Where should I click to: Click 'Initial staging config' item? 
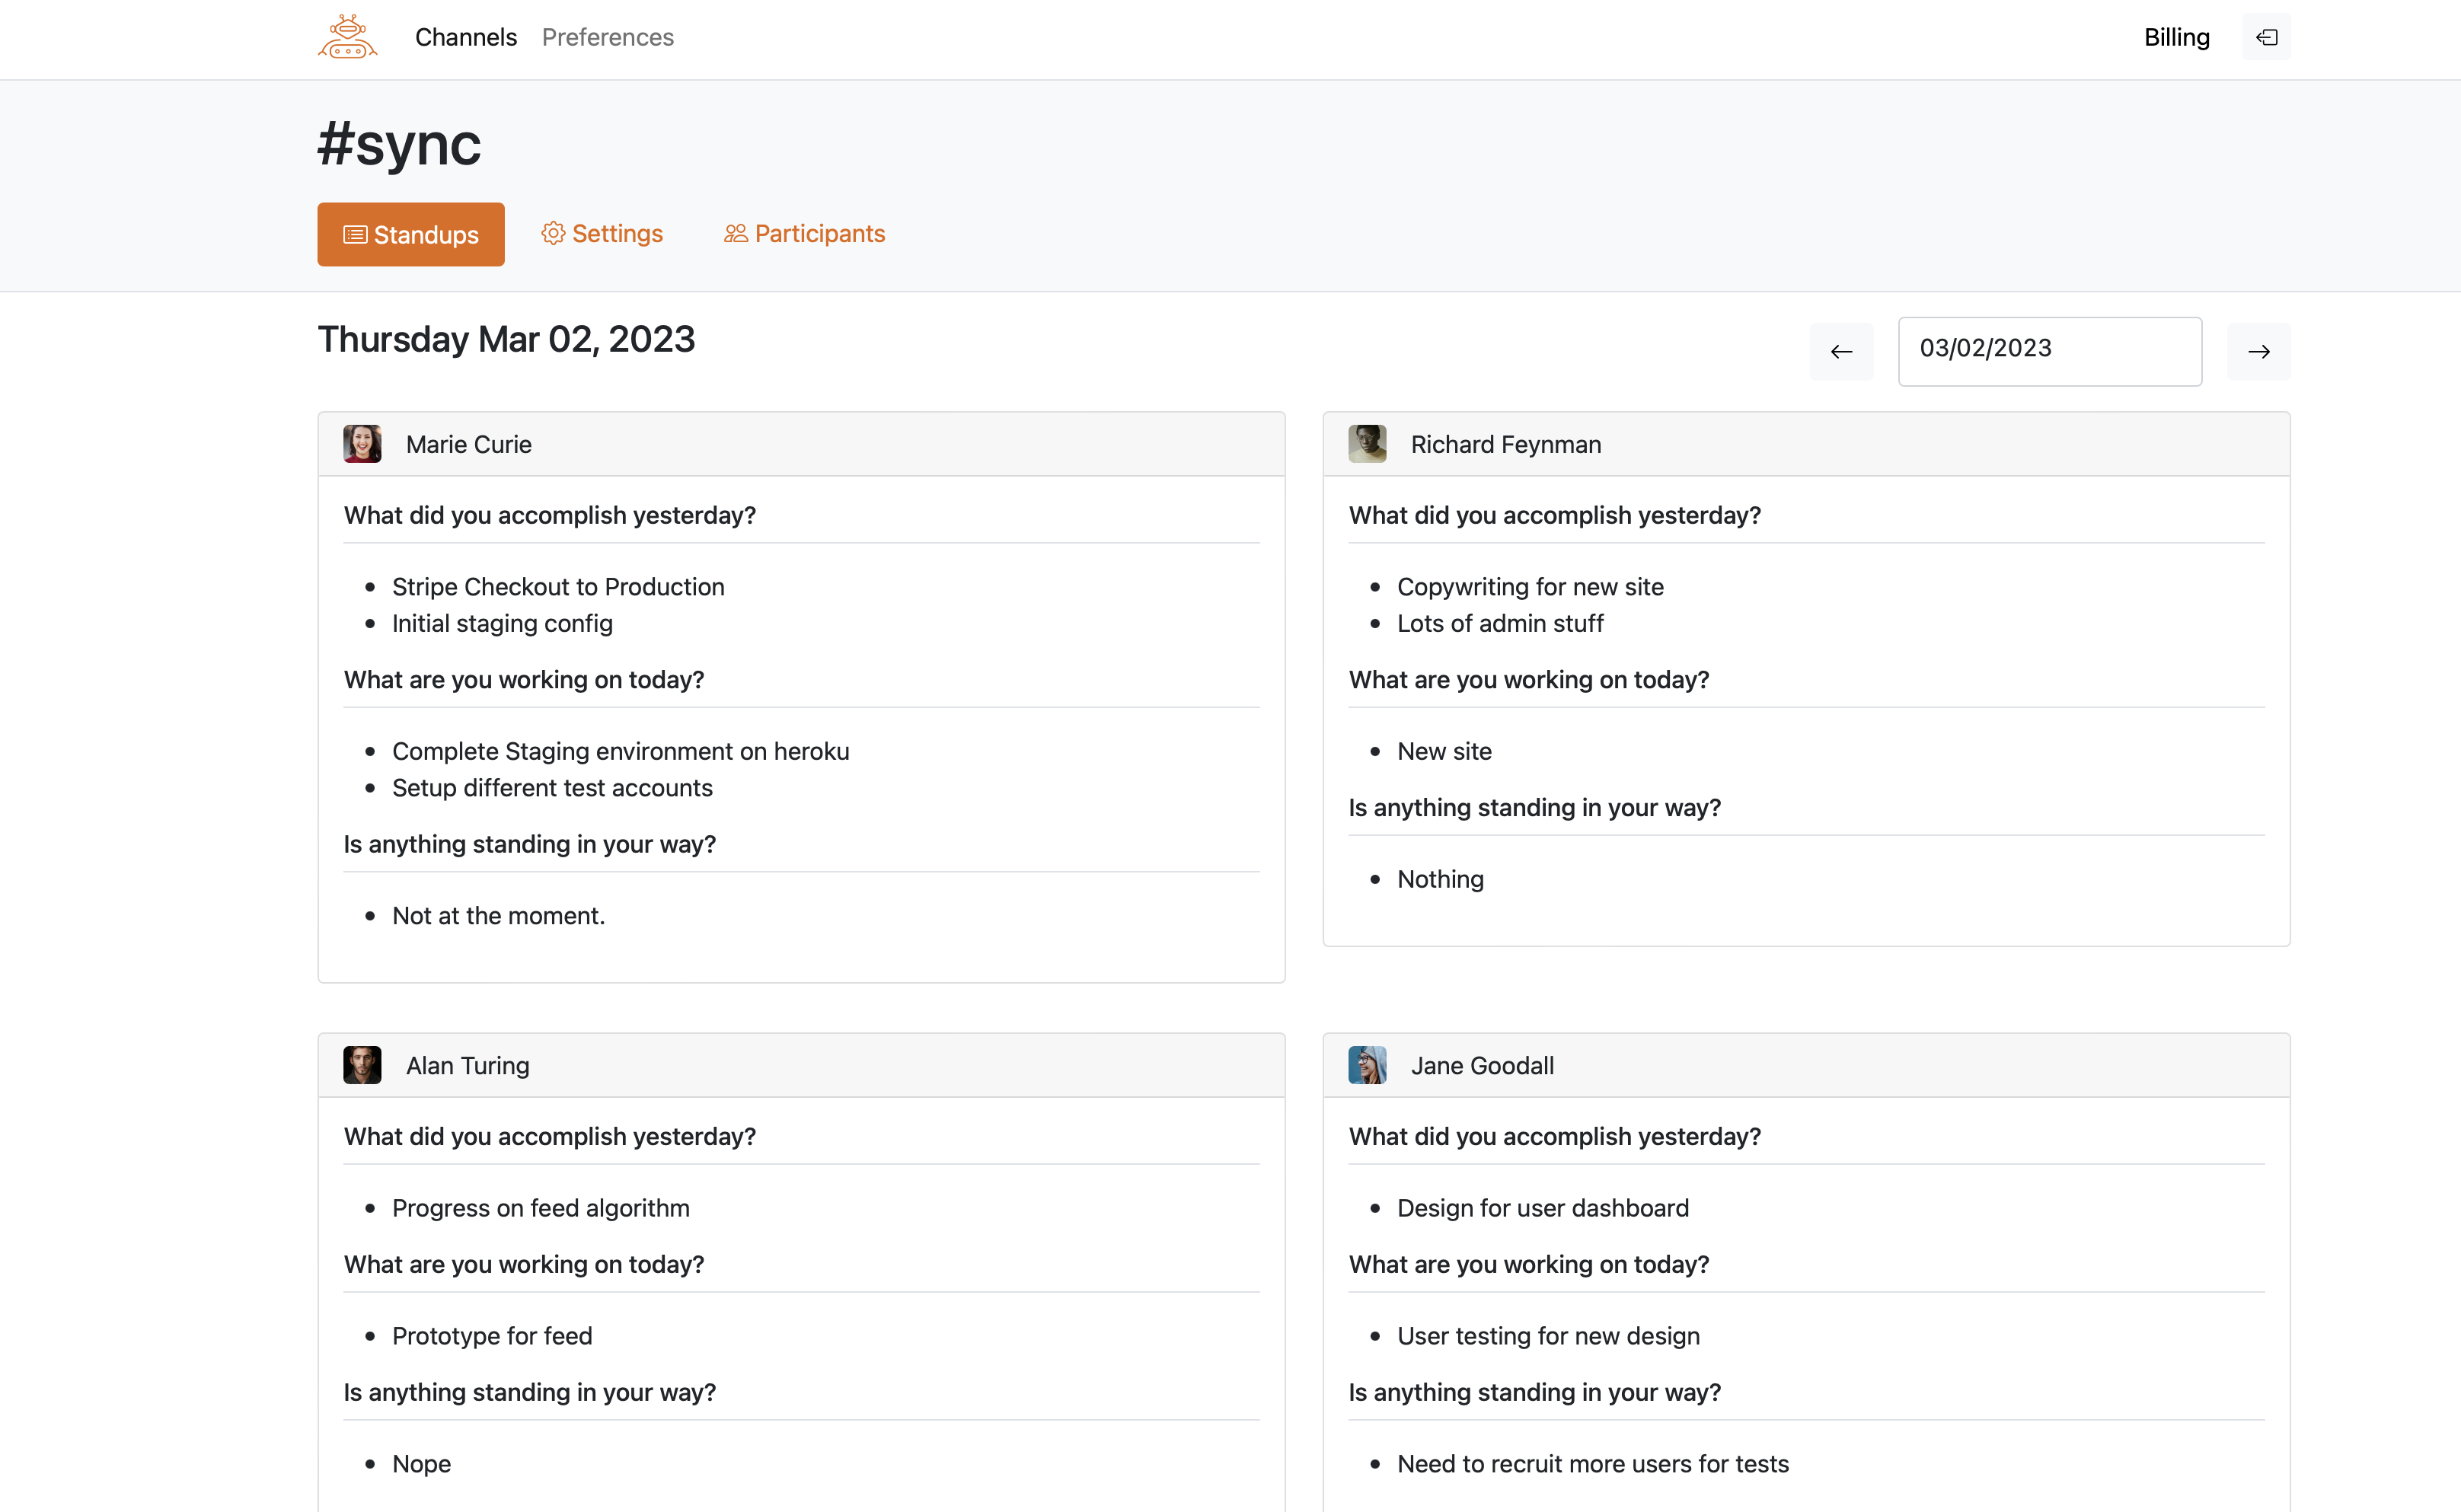[x=502, y=623]
